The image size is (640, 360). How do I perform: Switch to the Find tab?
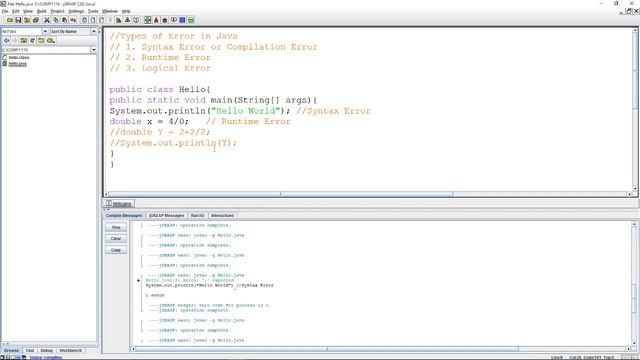tap(30, 351)
